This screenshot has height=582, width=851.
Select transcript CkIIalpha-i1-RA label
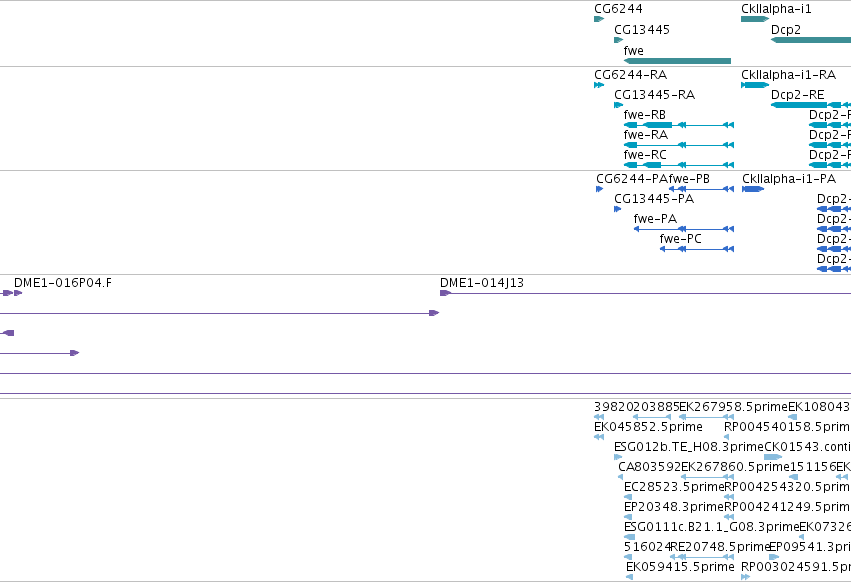[788, 75]
